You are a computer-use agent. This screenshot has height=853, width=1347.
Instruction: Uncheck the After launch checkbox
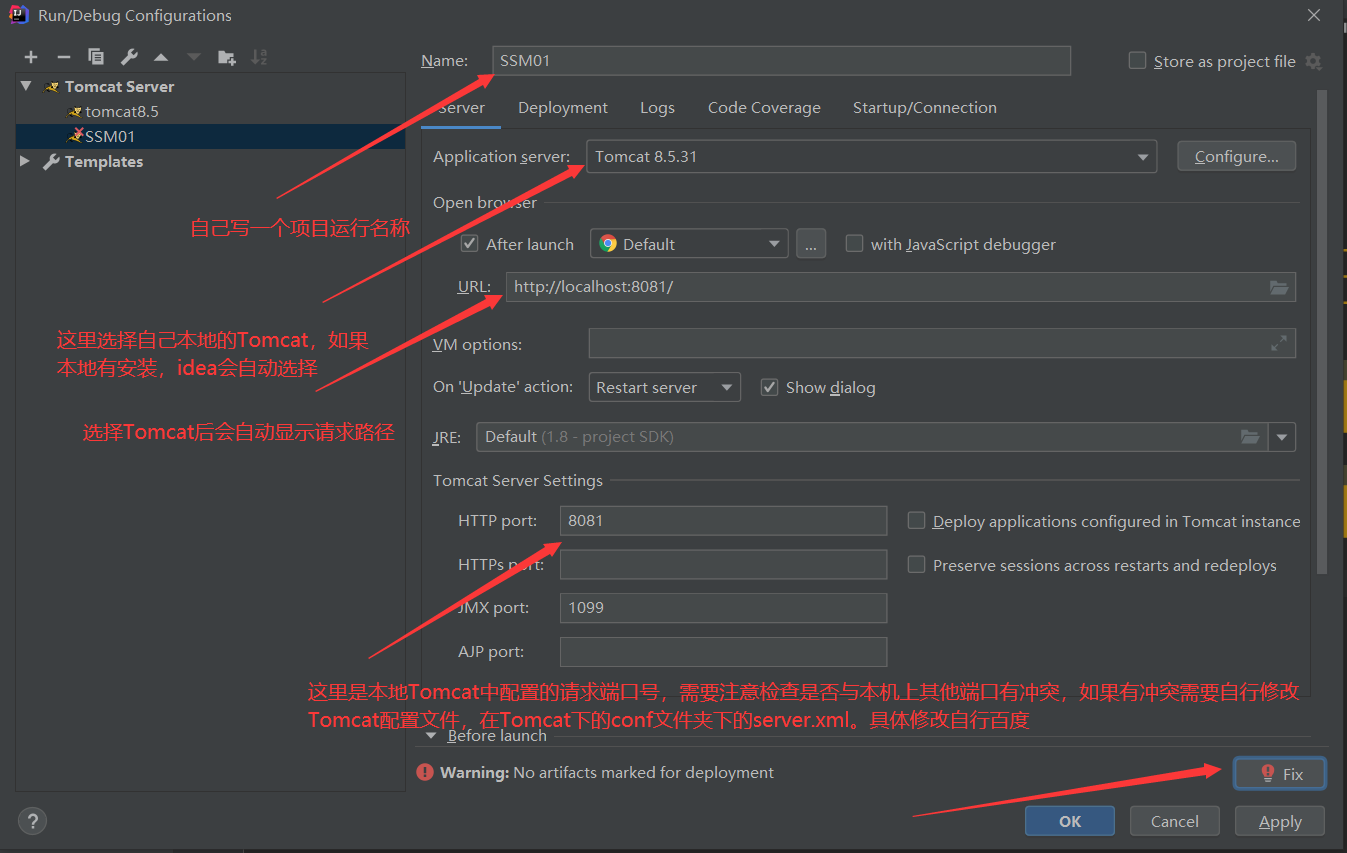point(469,243)
